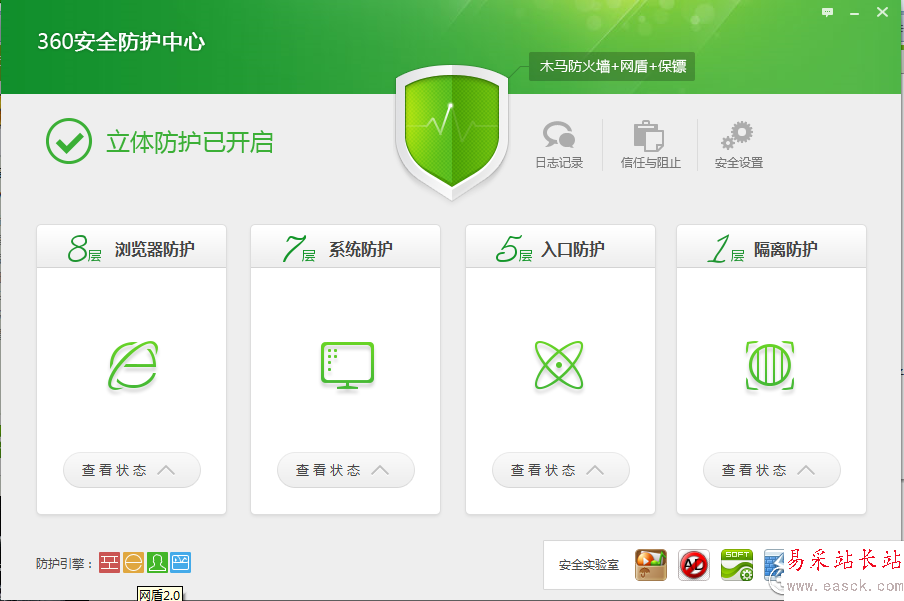Collapse 查看状态 under 浏览器防护
Image resolution: width=904 pixels, height=601 pixels.
[131, 470]
